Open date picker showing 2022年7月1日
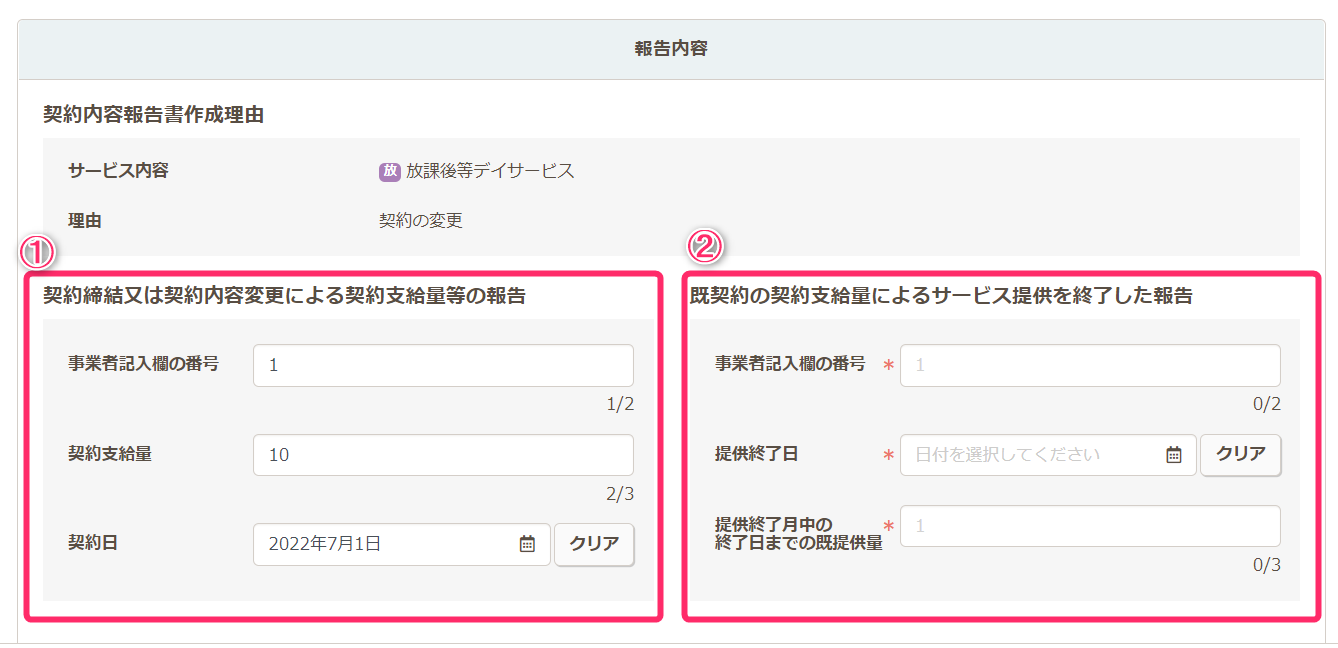 pyautogui.click(x=390, y=544)
